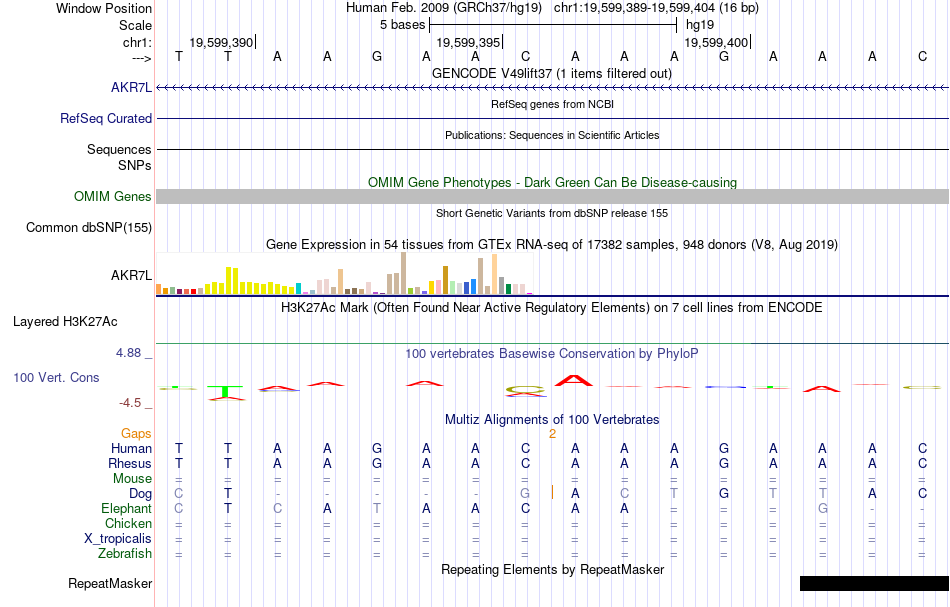Click the AKR7L transcript arrow line

[553, 88]
